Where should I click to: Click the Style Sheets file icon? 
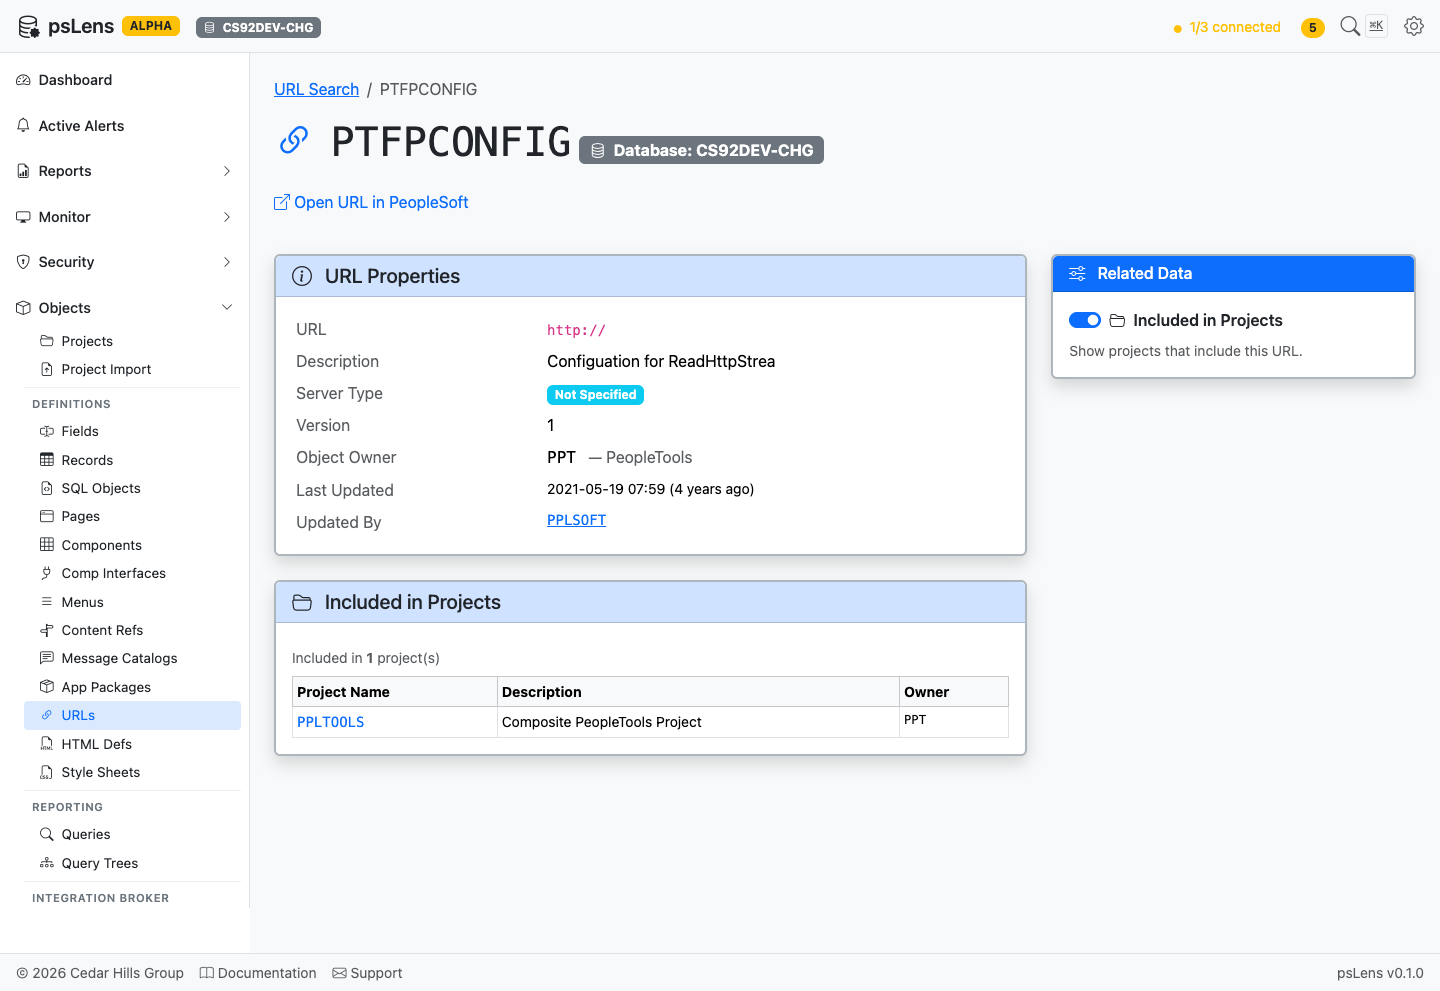tap(47, 772)
